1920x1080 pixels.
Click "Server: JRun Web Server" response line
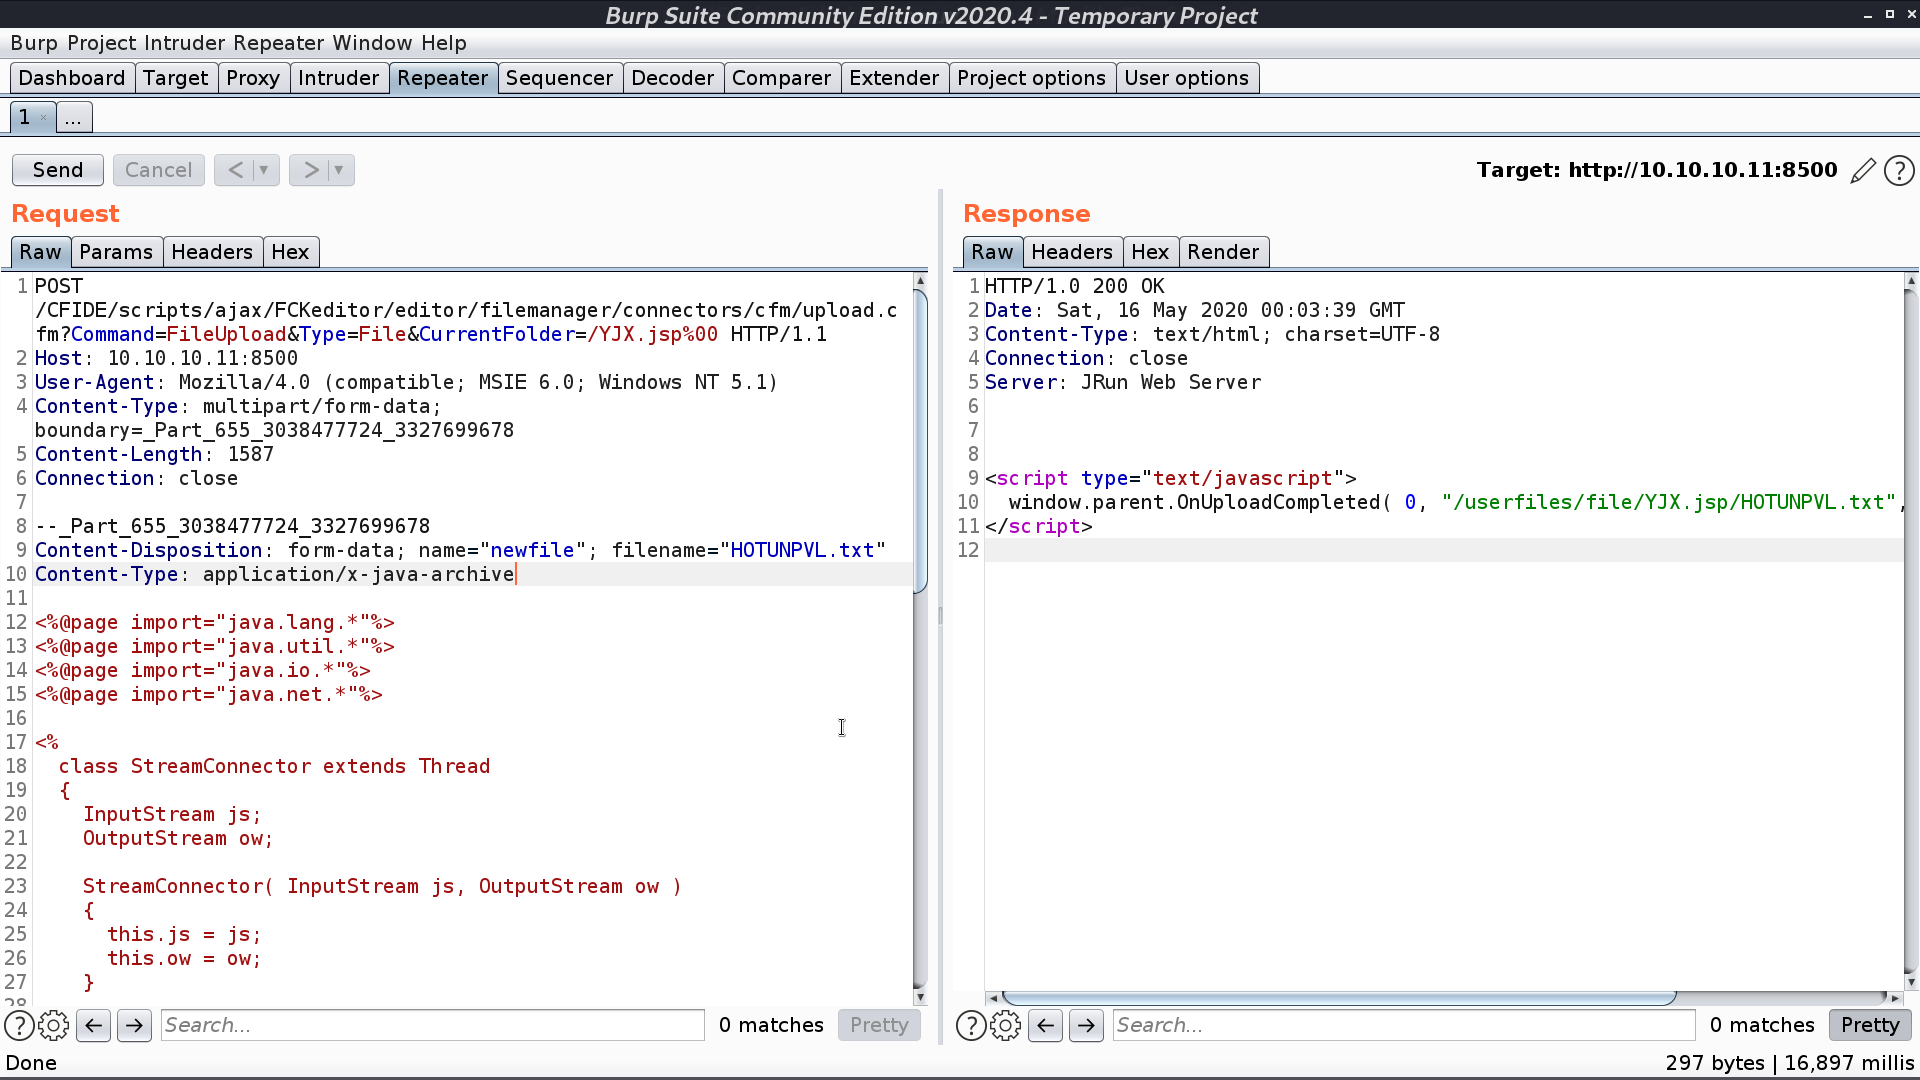[x=1123, y=382]
